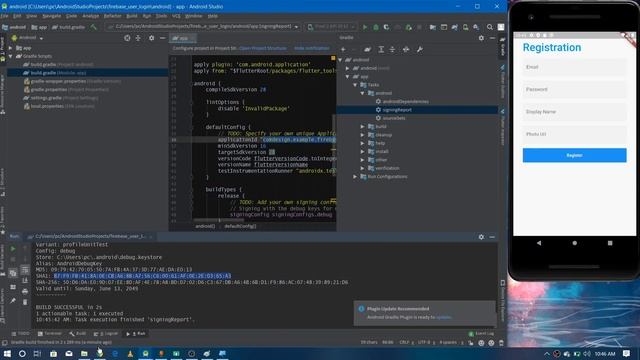Open Android Studio taskbar icon
The image size is (640, 360).
click(145, 353)
